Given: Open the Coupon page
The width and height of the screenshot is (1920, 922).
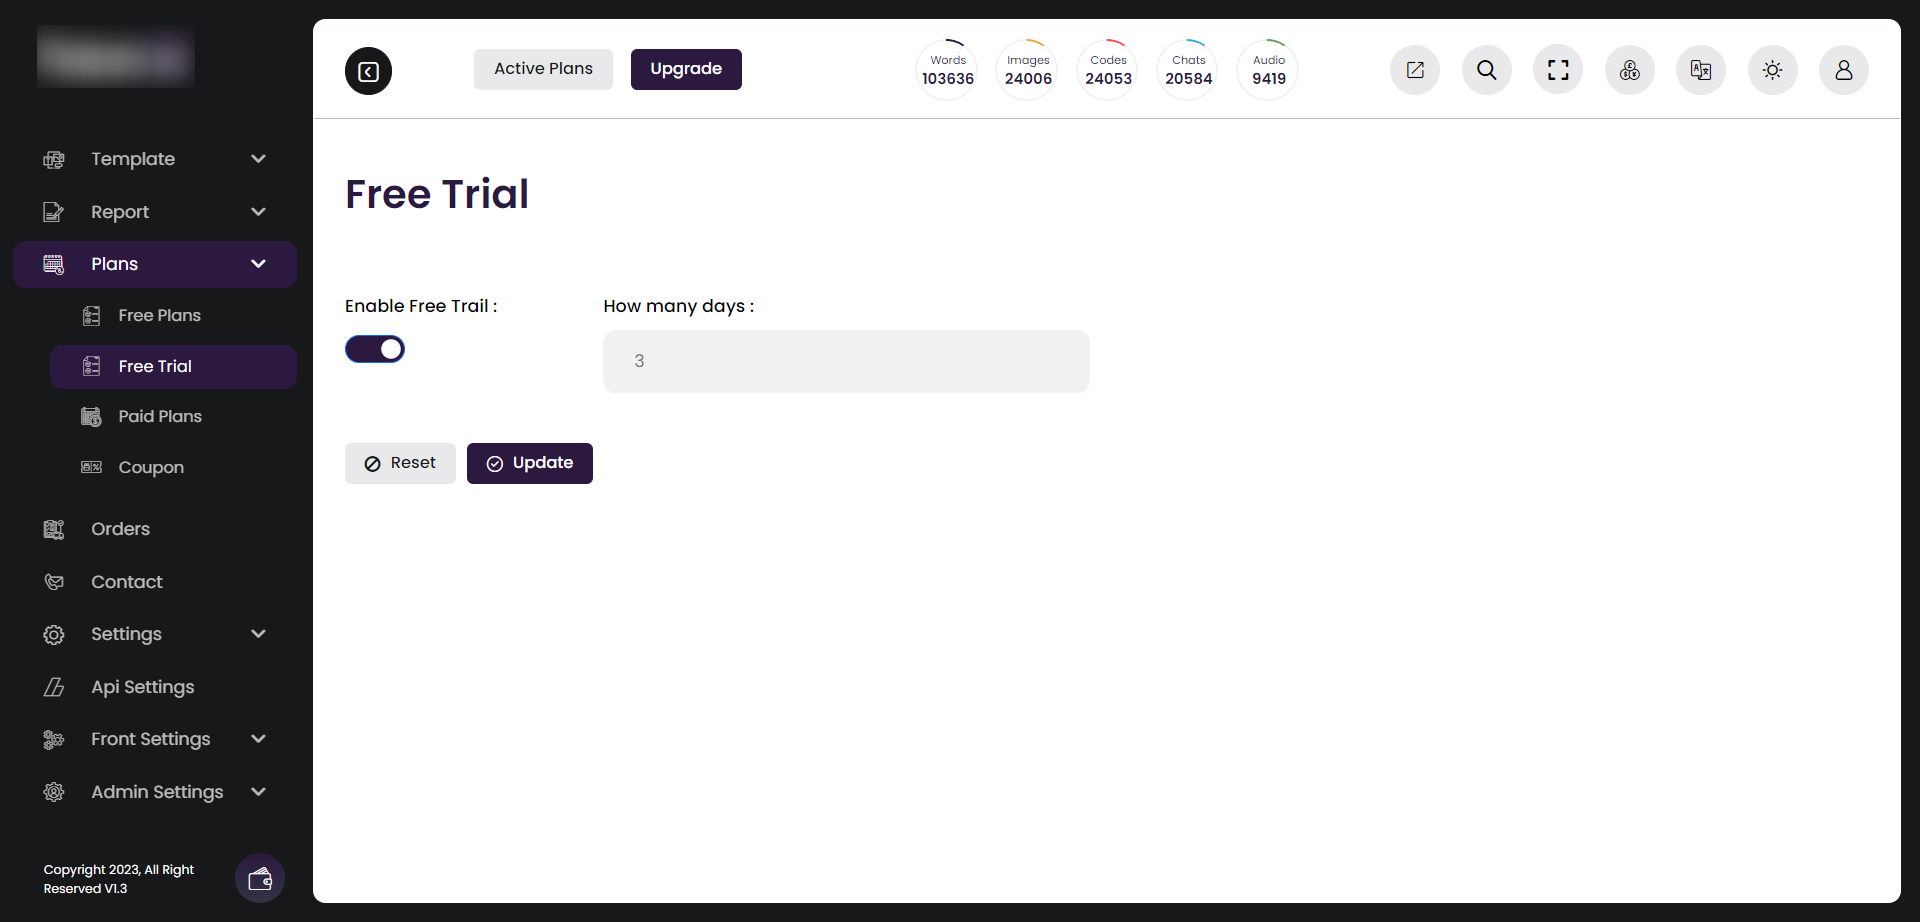Looking at the screenshot, I should (x=150, y=467).
